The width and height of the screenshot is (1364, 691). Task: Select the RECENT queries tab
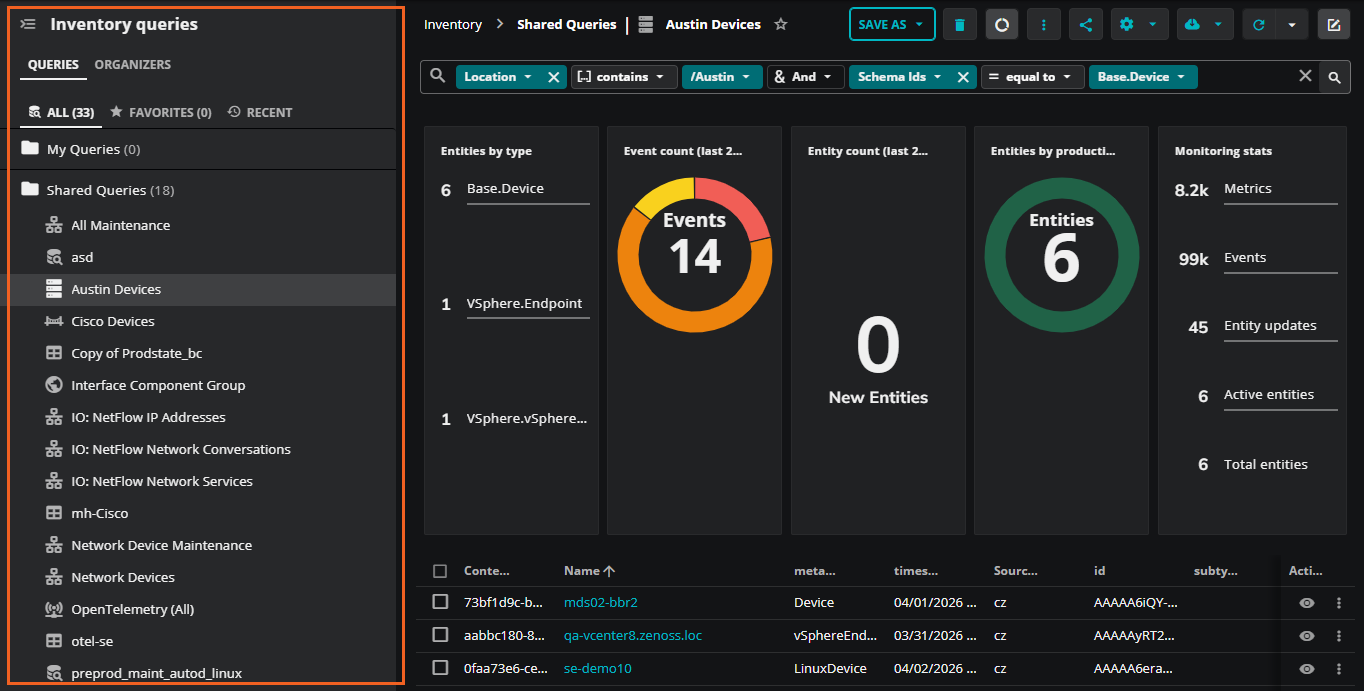tap(260, 113)
